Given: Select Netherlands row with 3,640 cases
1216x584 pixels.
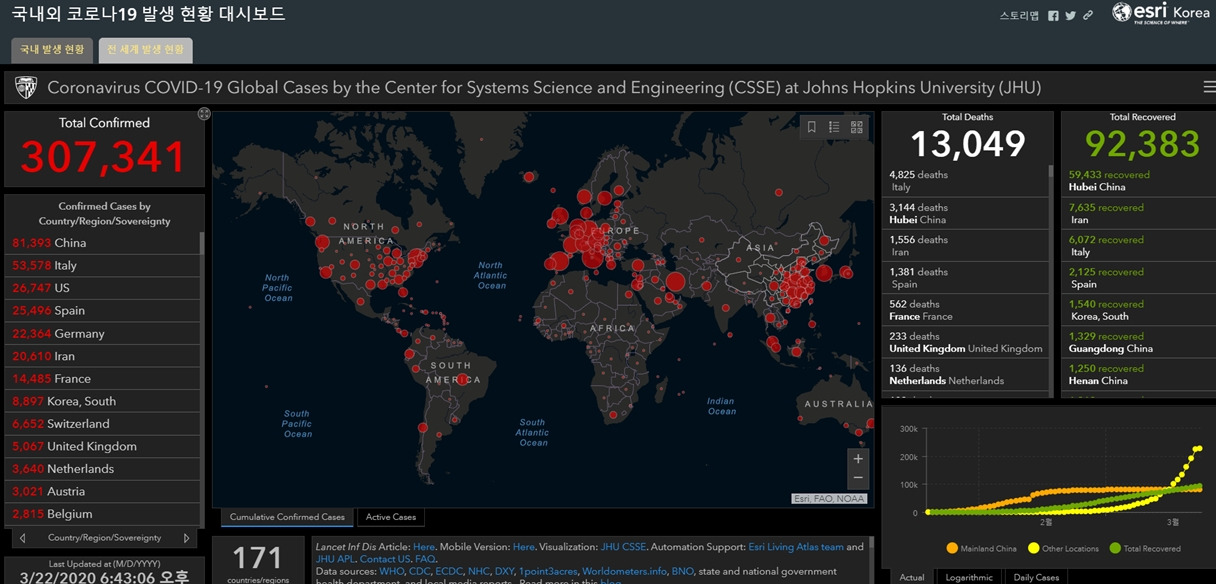Looking at the screenshot, I should pos(102,469).
